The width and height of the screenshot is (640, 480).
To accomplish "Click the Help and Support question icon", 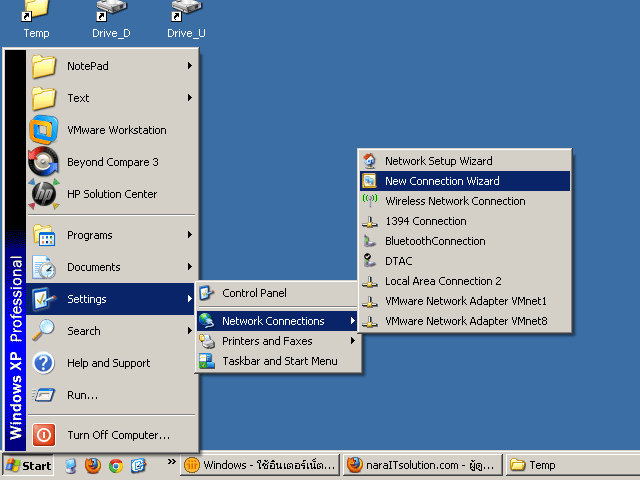I will [x=44, y=363].
